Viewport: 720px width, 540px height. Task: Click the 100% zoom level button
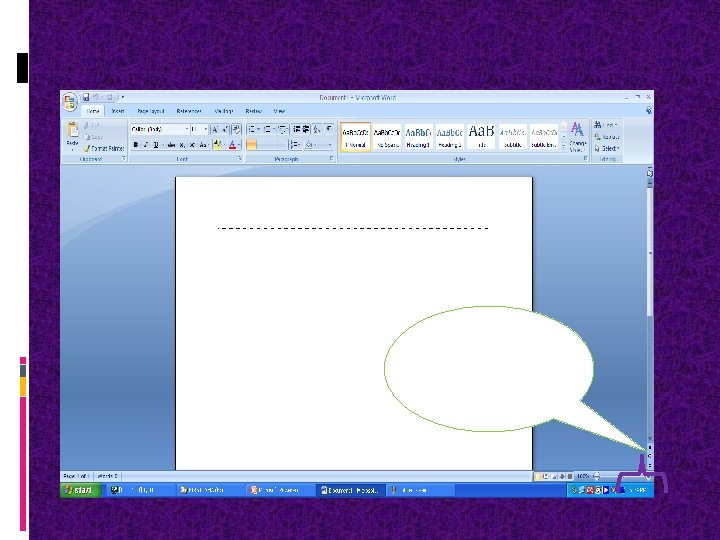click(x=583, y=477)
